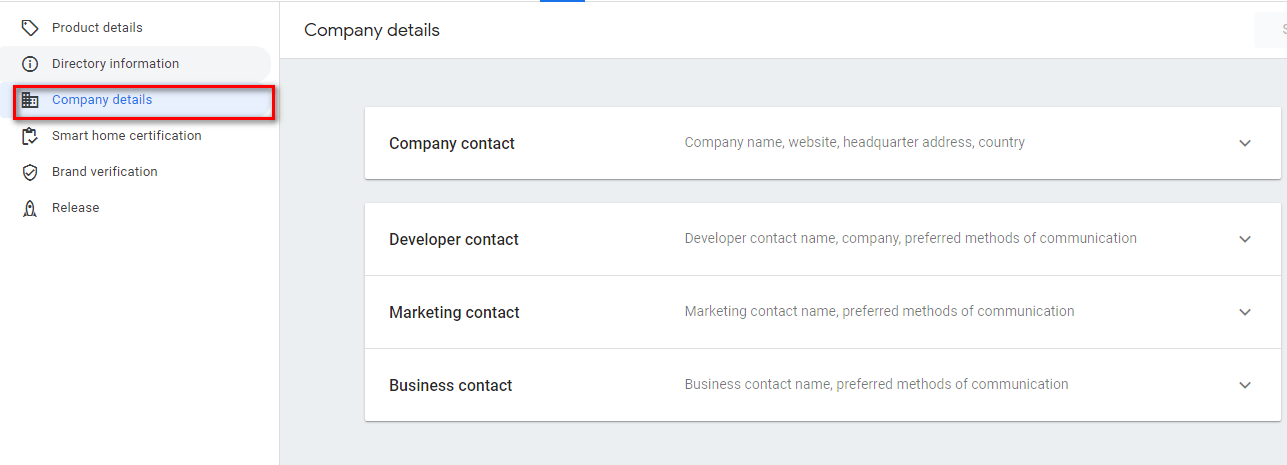Open Smart home certification page
The height and width of the screenshot is (465, 1287).
(126, 136)
